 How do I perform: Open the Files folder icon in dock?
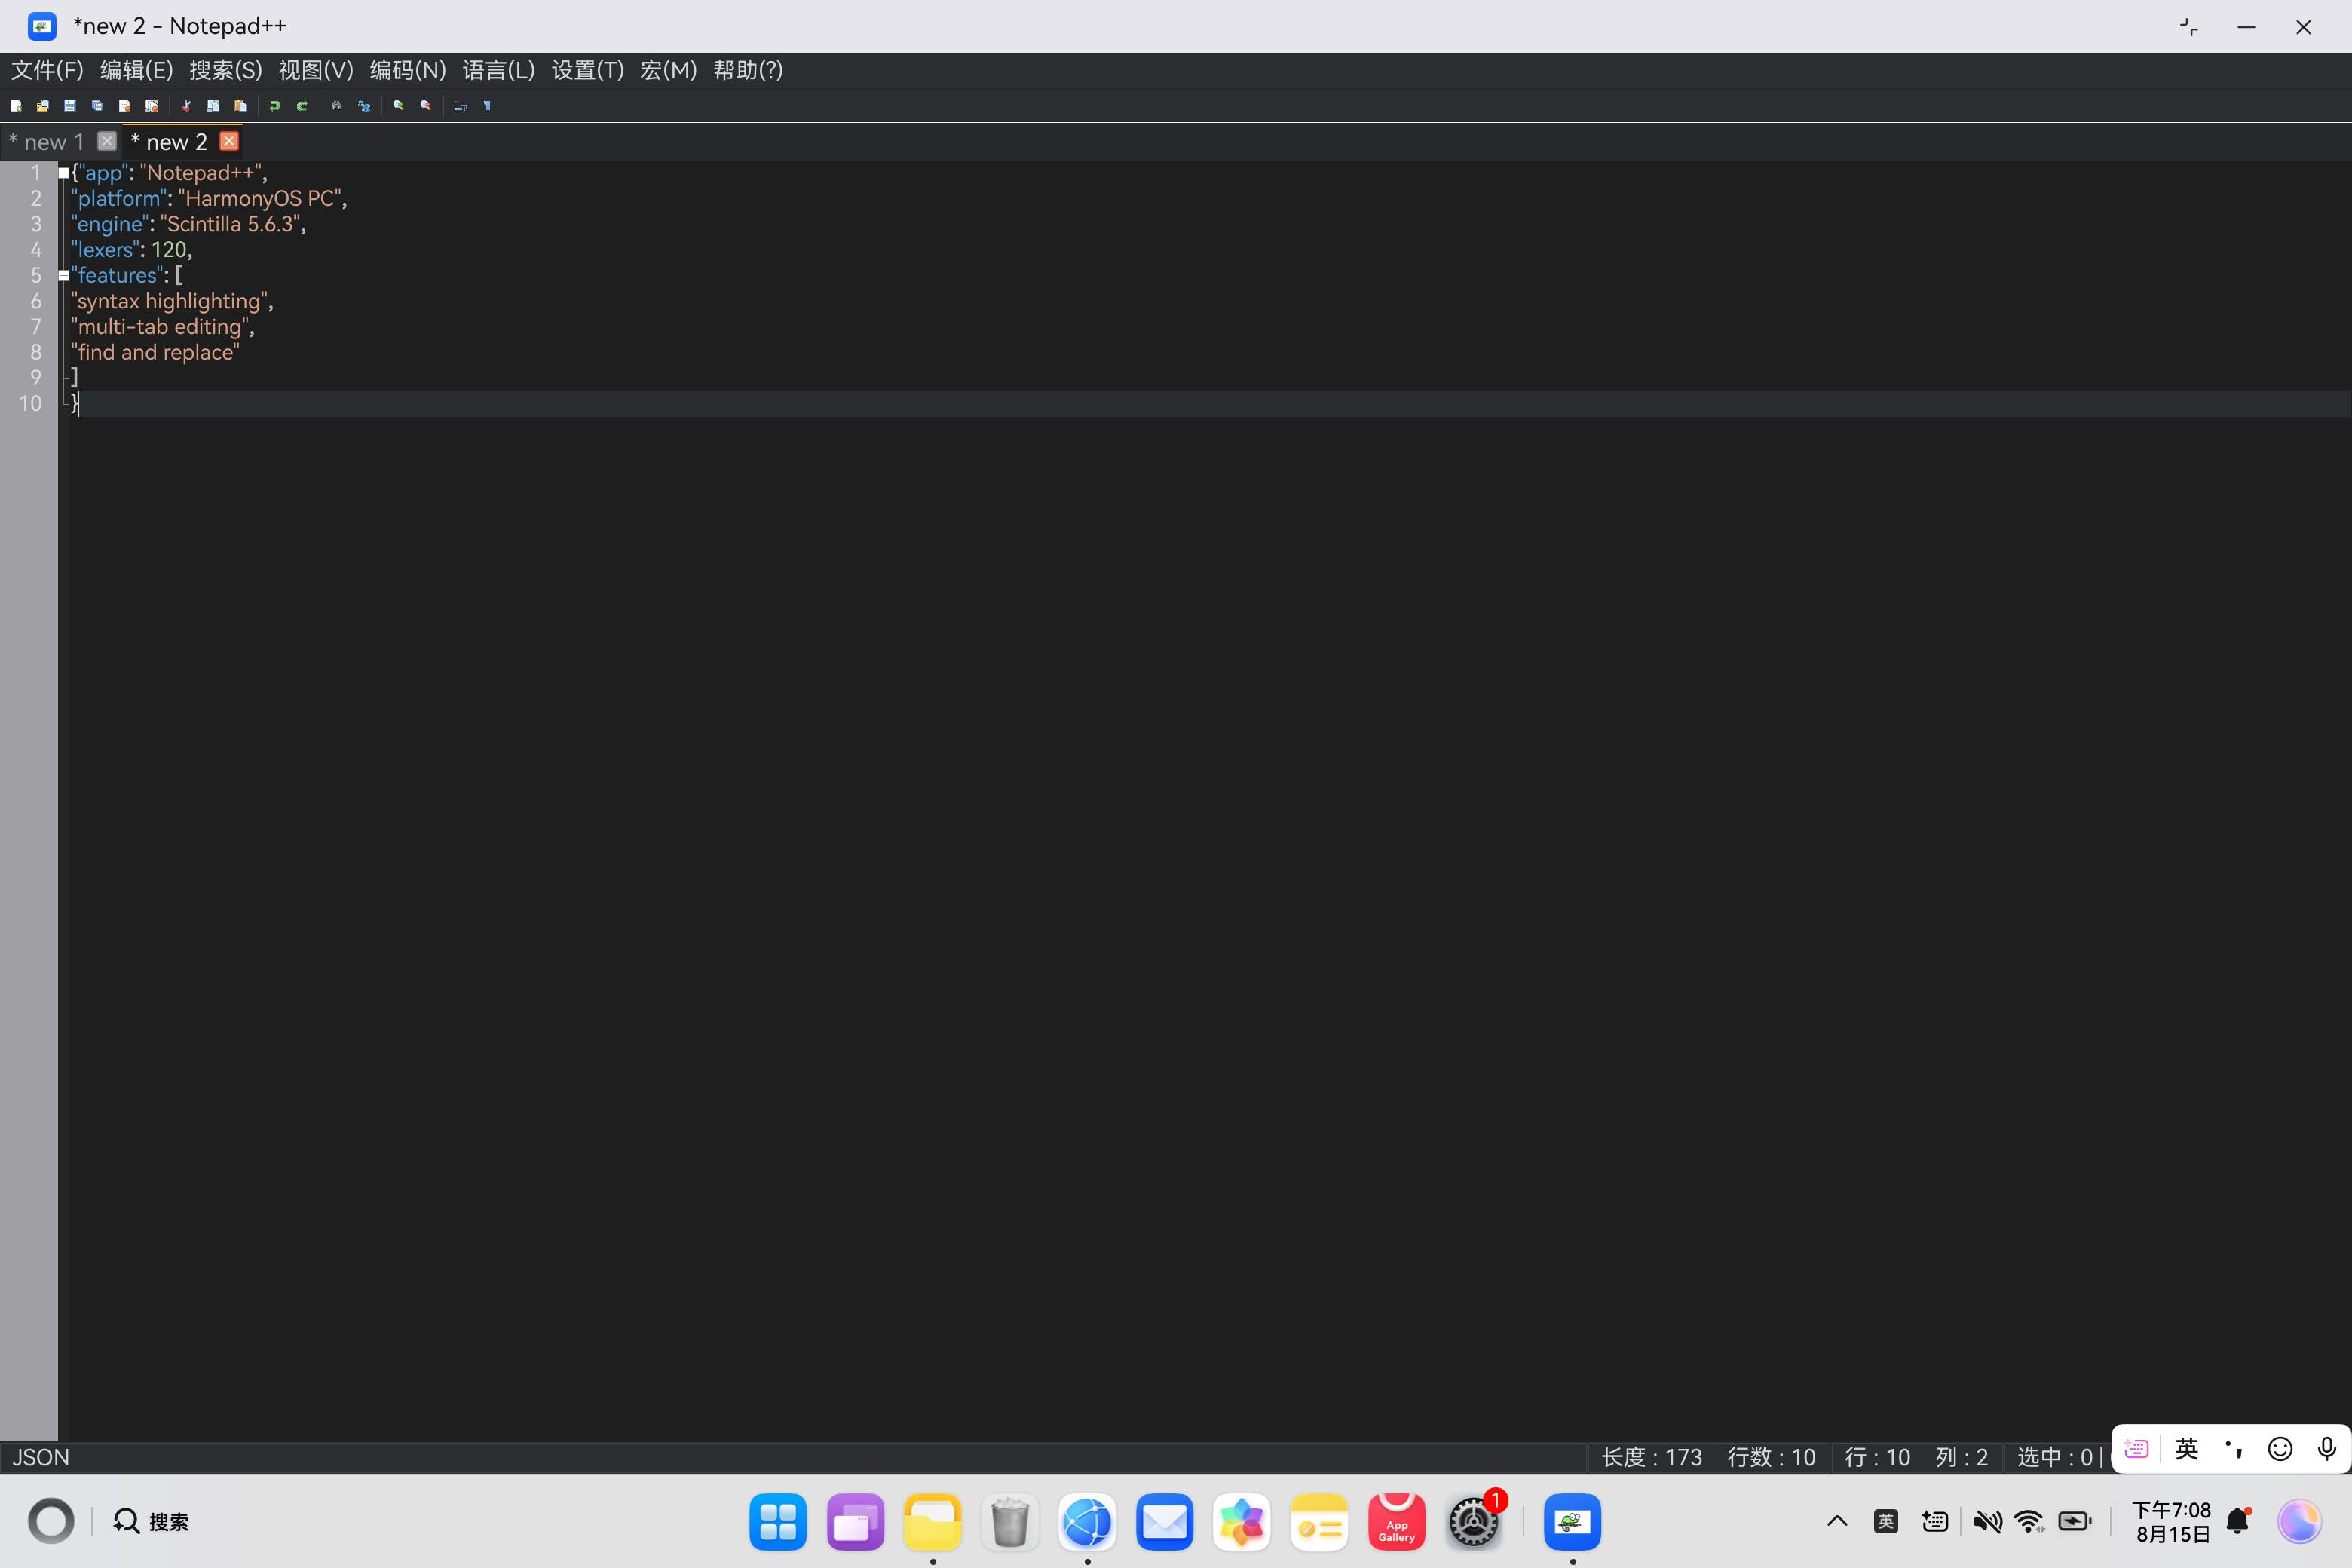tap(933, 1522)
